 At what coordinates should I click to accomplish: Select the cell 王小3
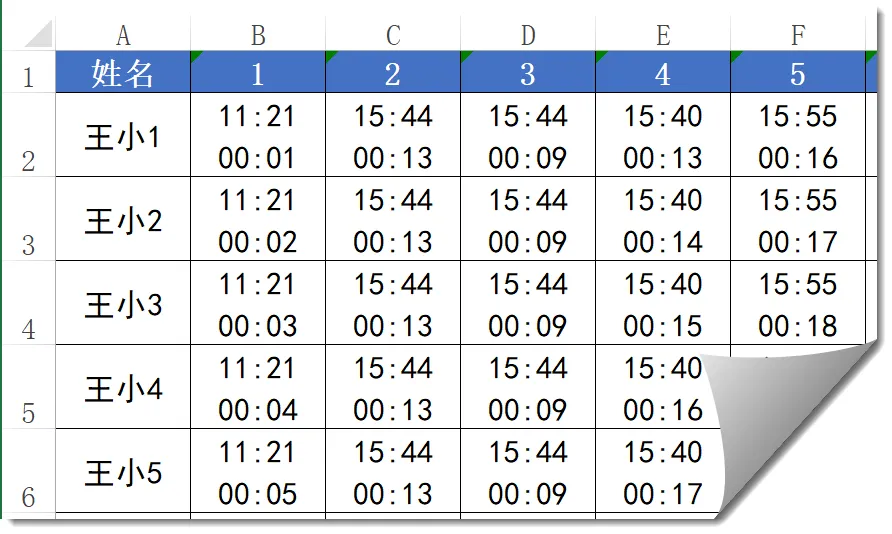[123, 304]
